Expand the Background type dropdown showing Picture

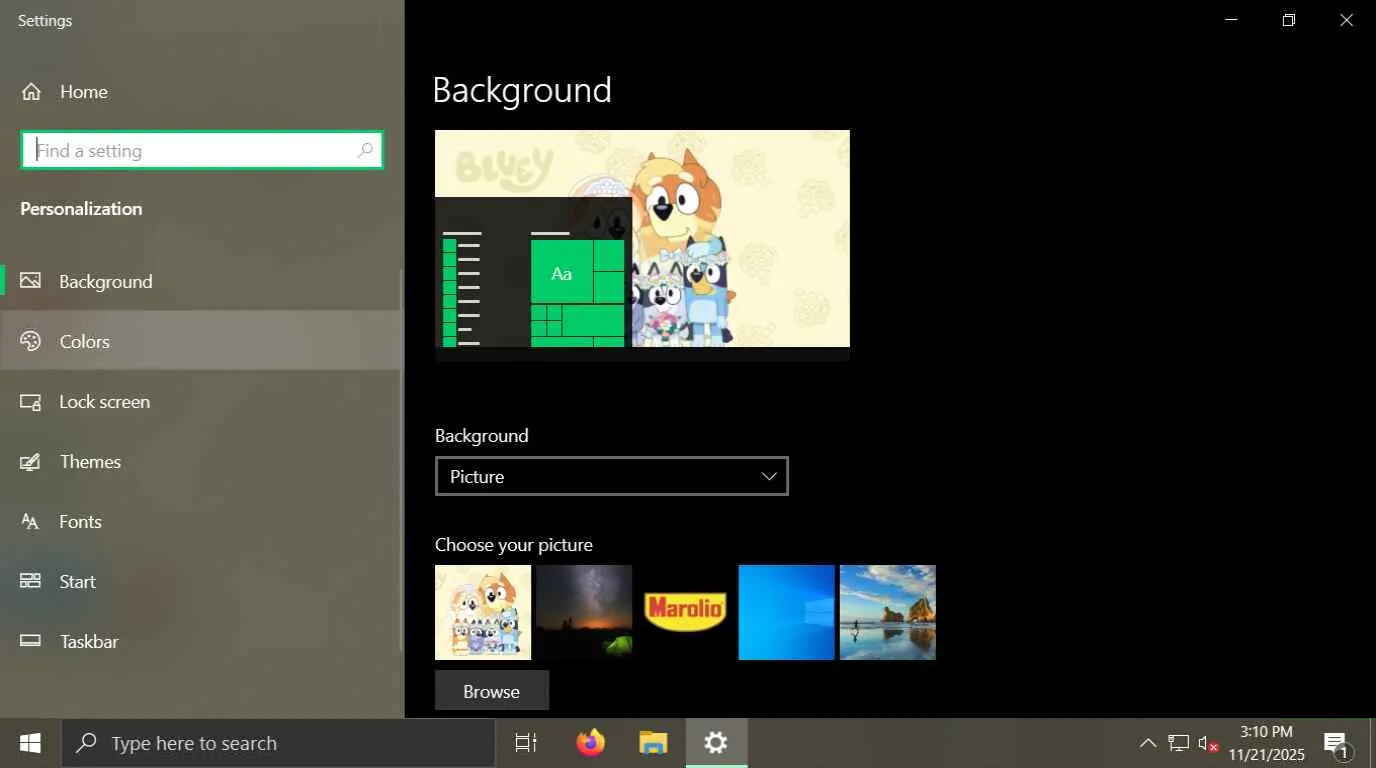[x=612, y=476]
